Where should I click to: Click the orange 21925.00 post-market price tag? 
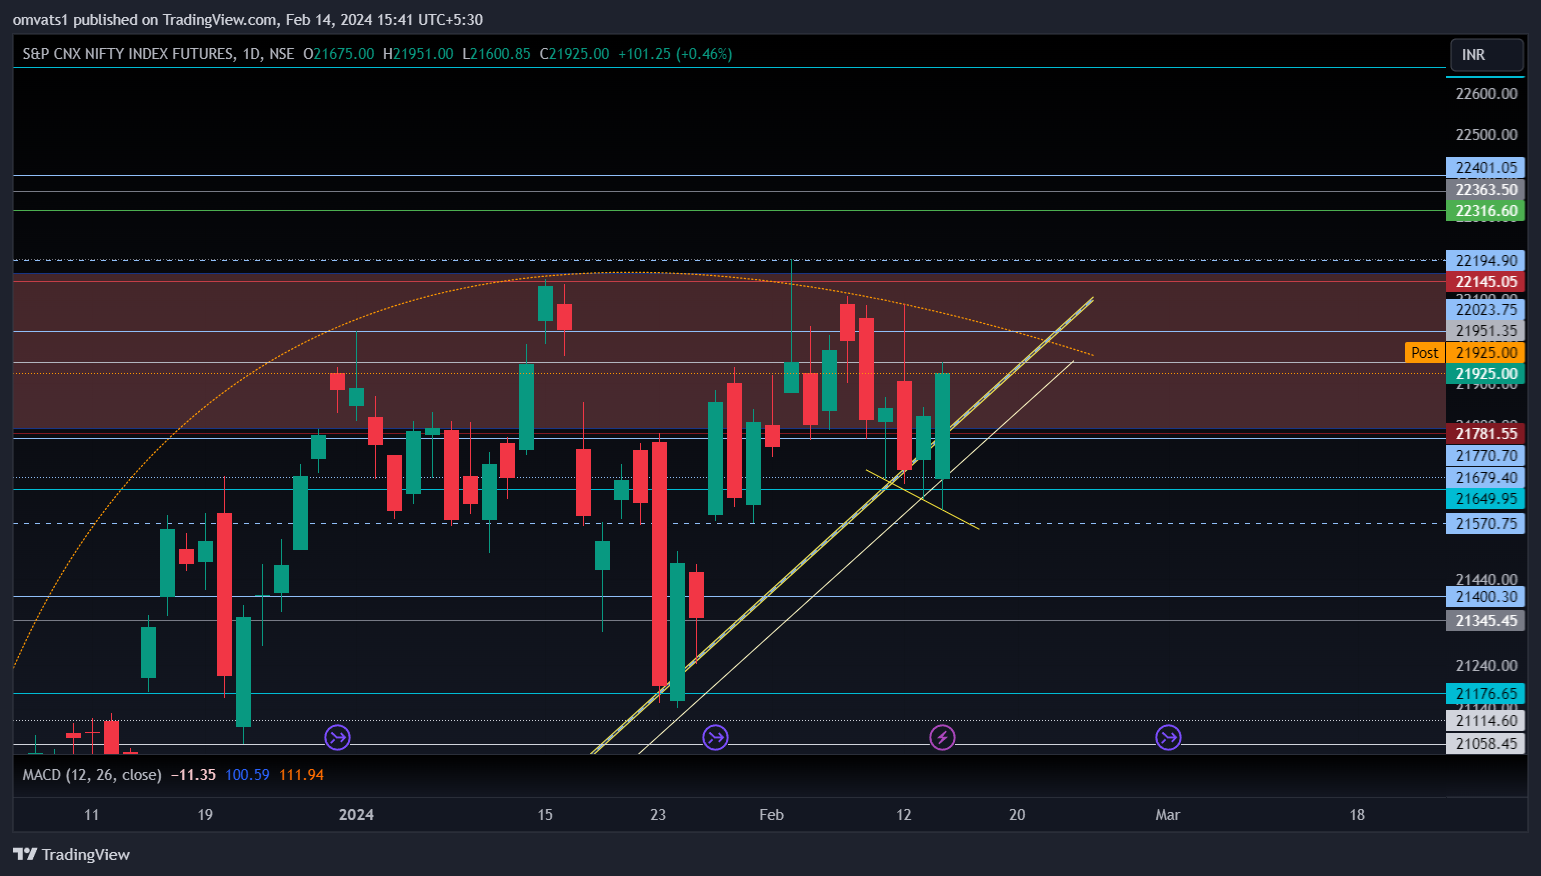click(1485, 352)
